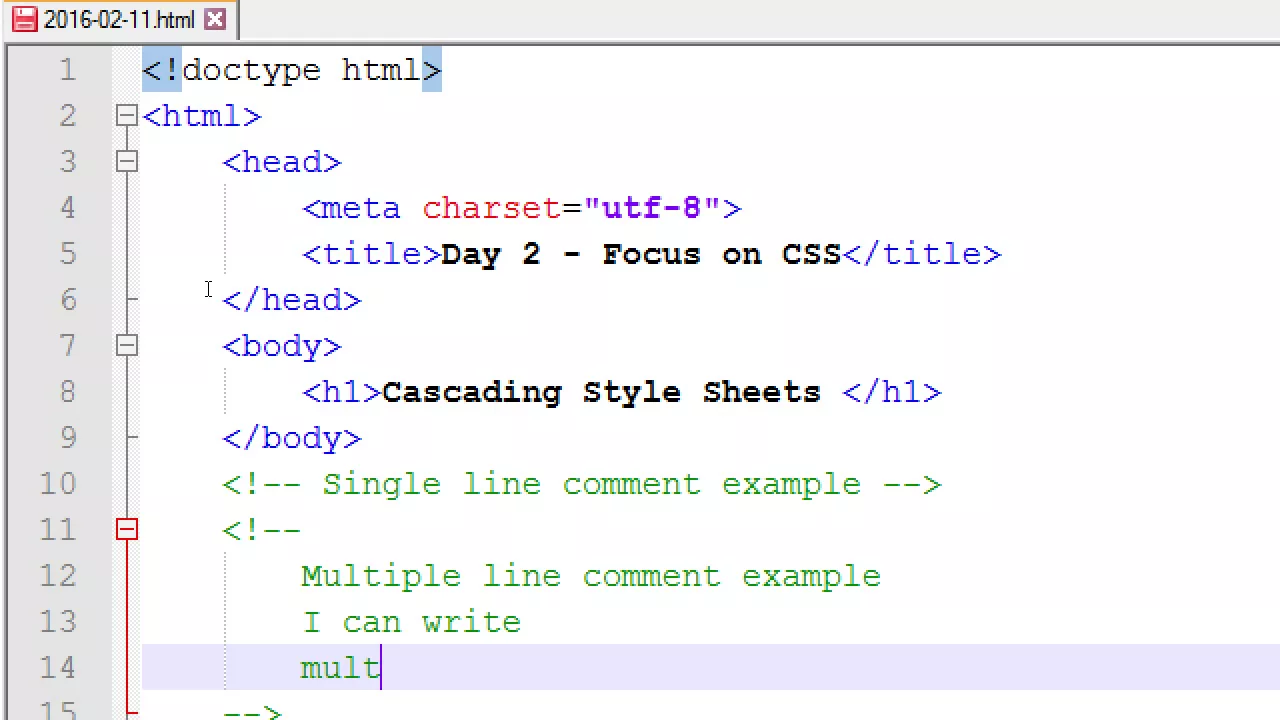Screen dimensions: 1280x720
Task: Click the charset attribute name
Action: click(491, 208)
